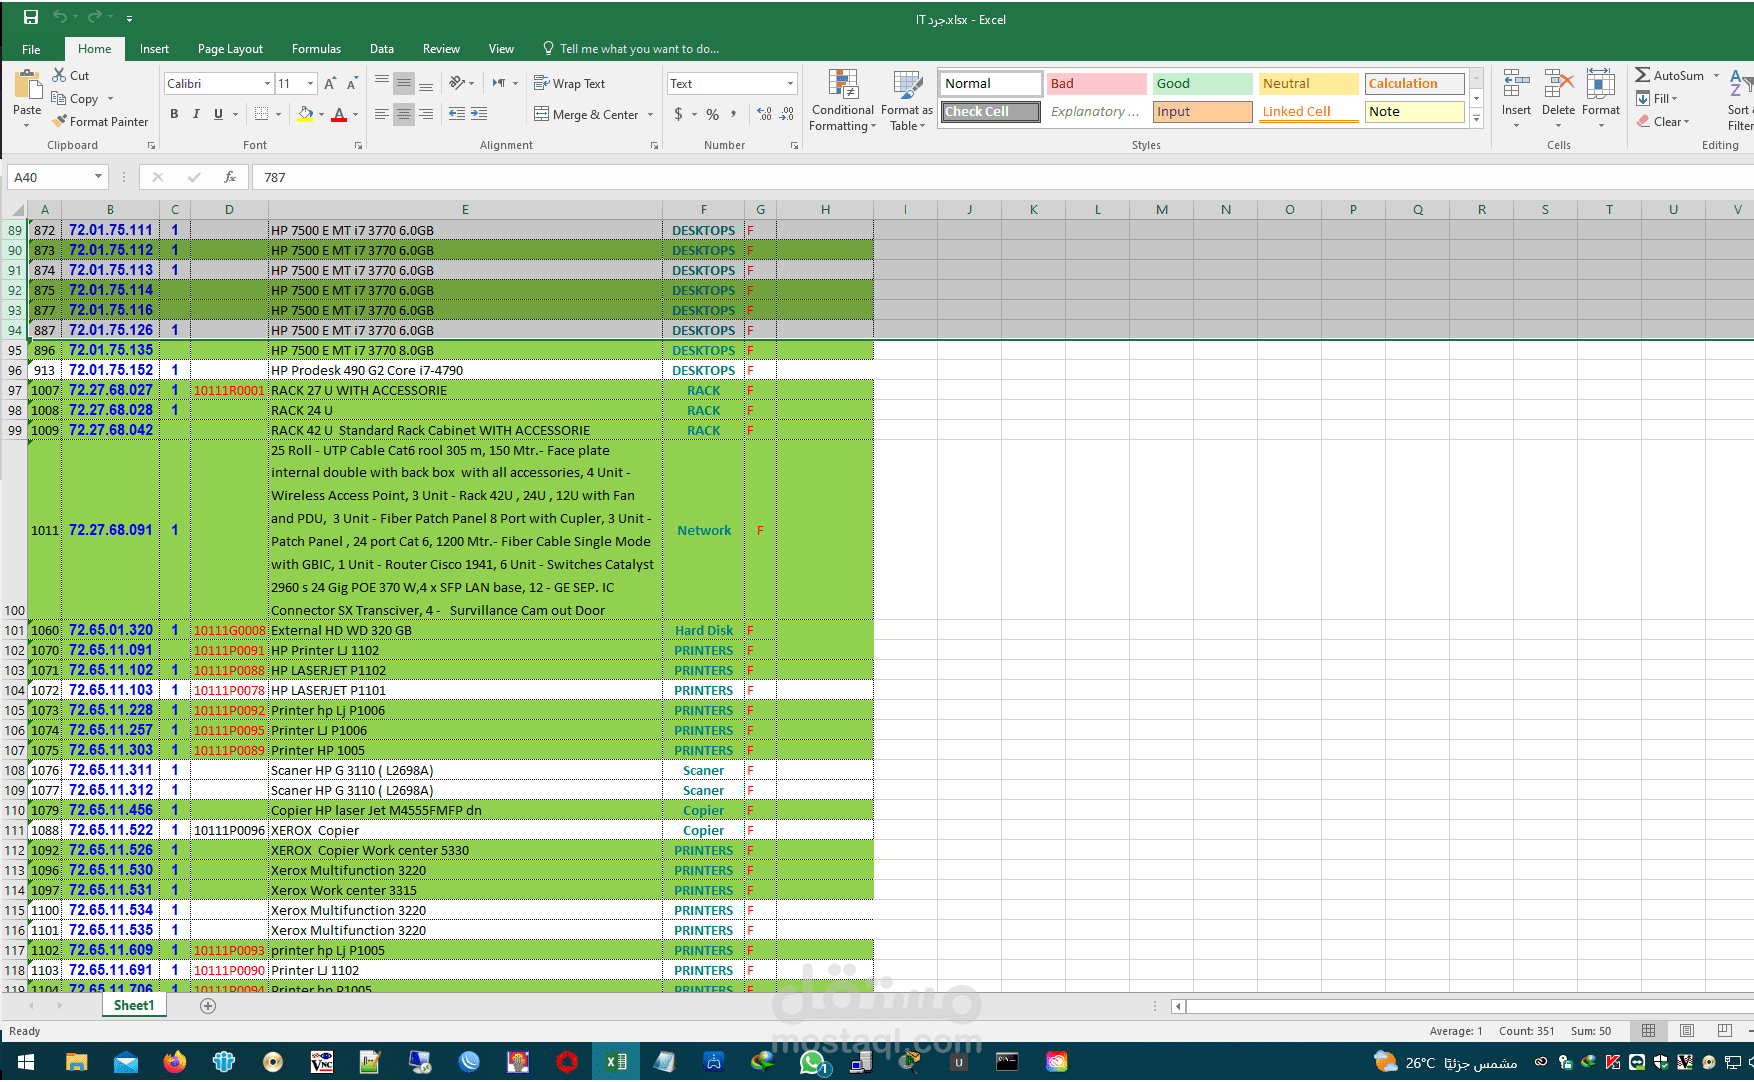
Task: Click the Select All corner of the grid
Action: [14, 209]
